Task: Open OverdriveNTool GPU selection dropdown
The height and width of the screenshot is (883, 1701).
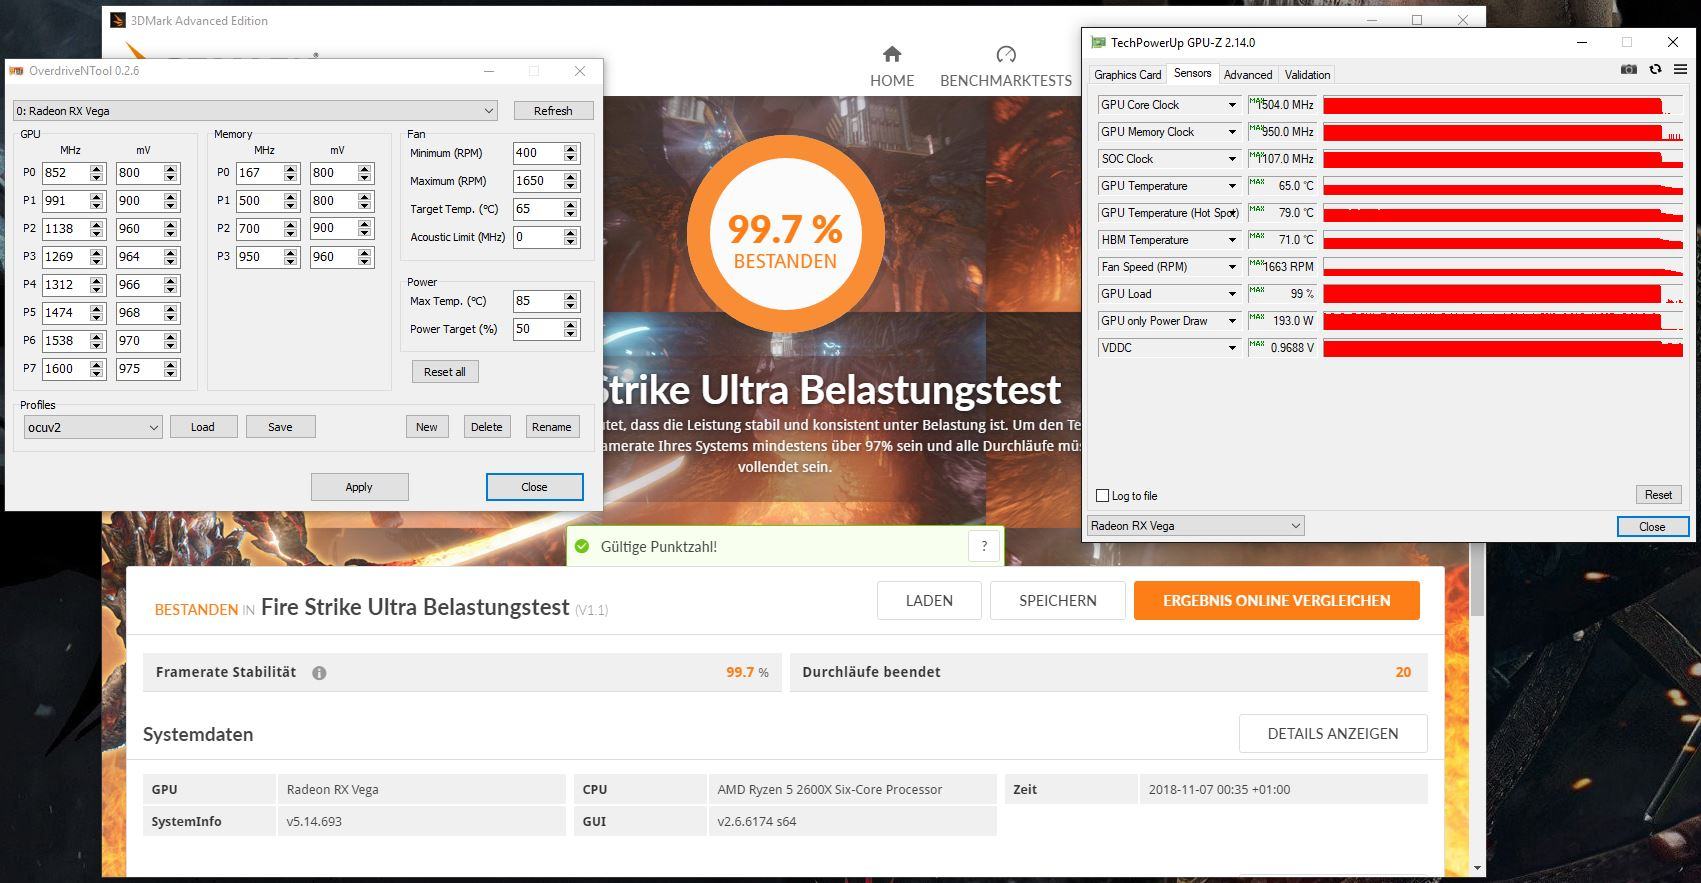Action: [255, 111]
